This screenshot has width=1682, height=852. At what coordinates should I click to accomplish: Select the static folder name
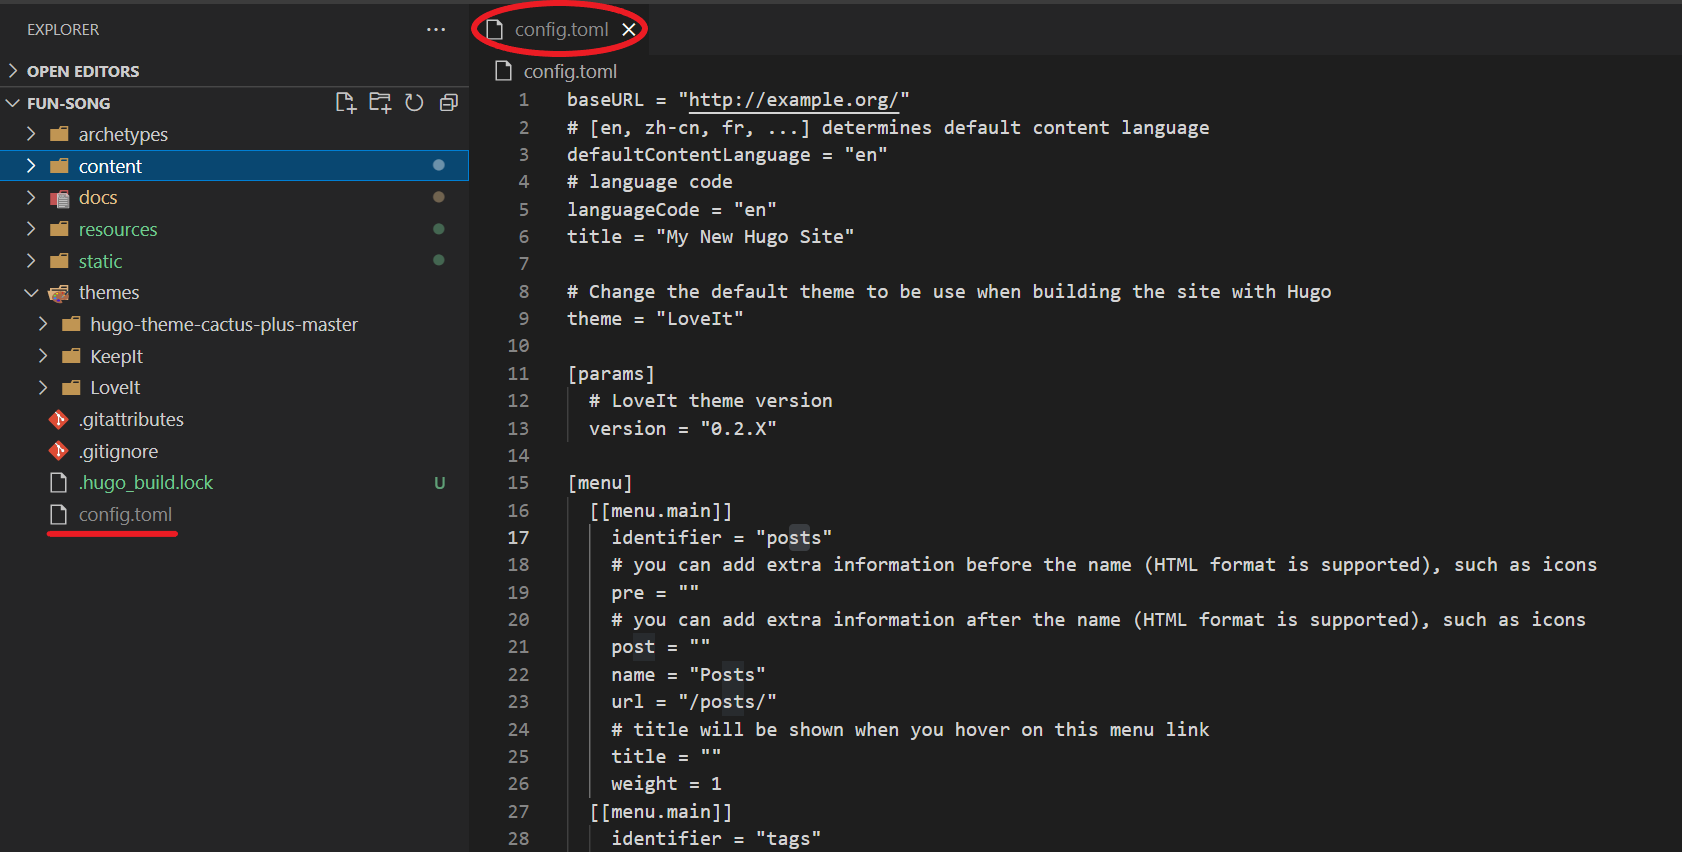click(x=100, y=262)
